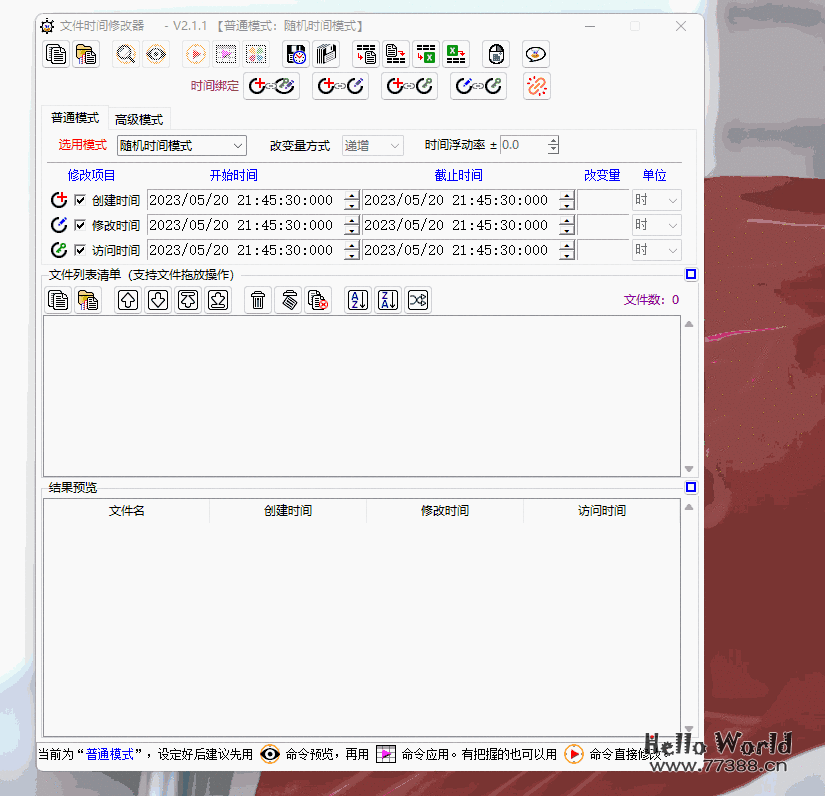Click the eye preview icon in the top toolbar
Screen dimensions: 825x796
(x=155, y=55)
